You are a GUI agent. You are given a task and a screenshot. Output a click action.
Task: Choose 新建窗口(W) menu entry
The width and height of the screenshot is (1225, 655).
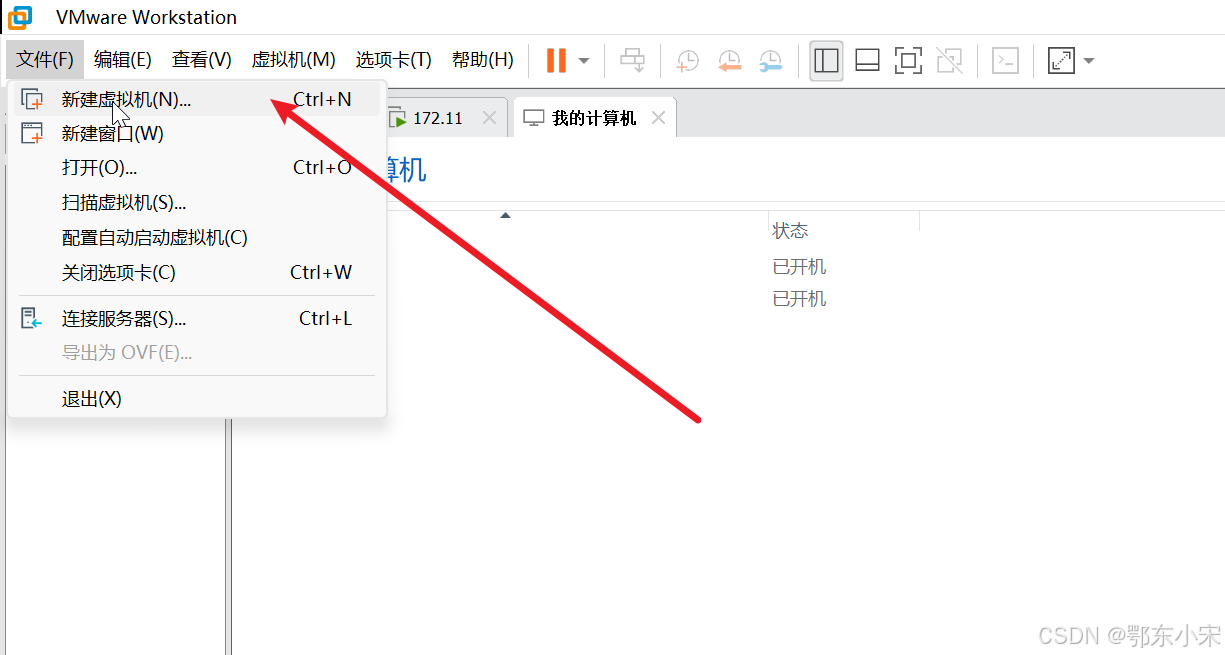click(x=197, y=134)
